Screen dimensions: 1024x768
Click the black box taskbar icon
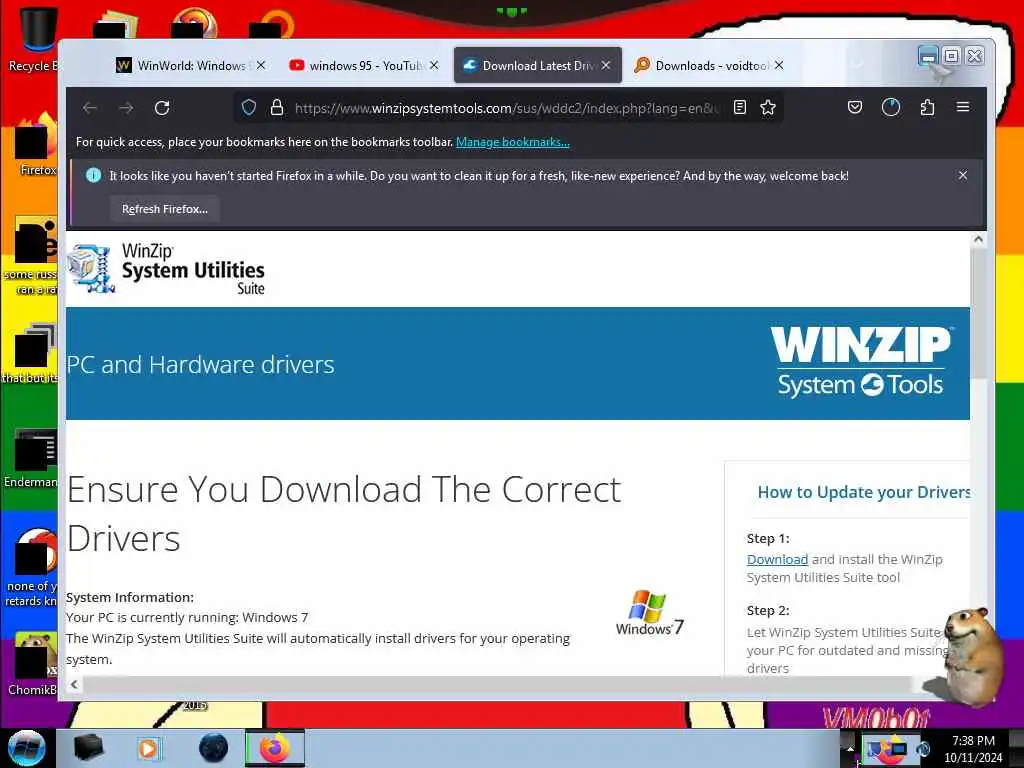[x=88, y=748]
